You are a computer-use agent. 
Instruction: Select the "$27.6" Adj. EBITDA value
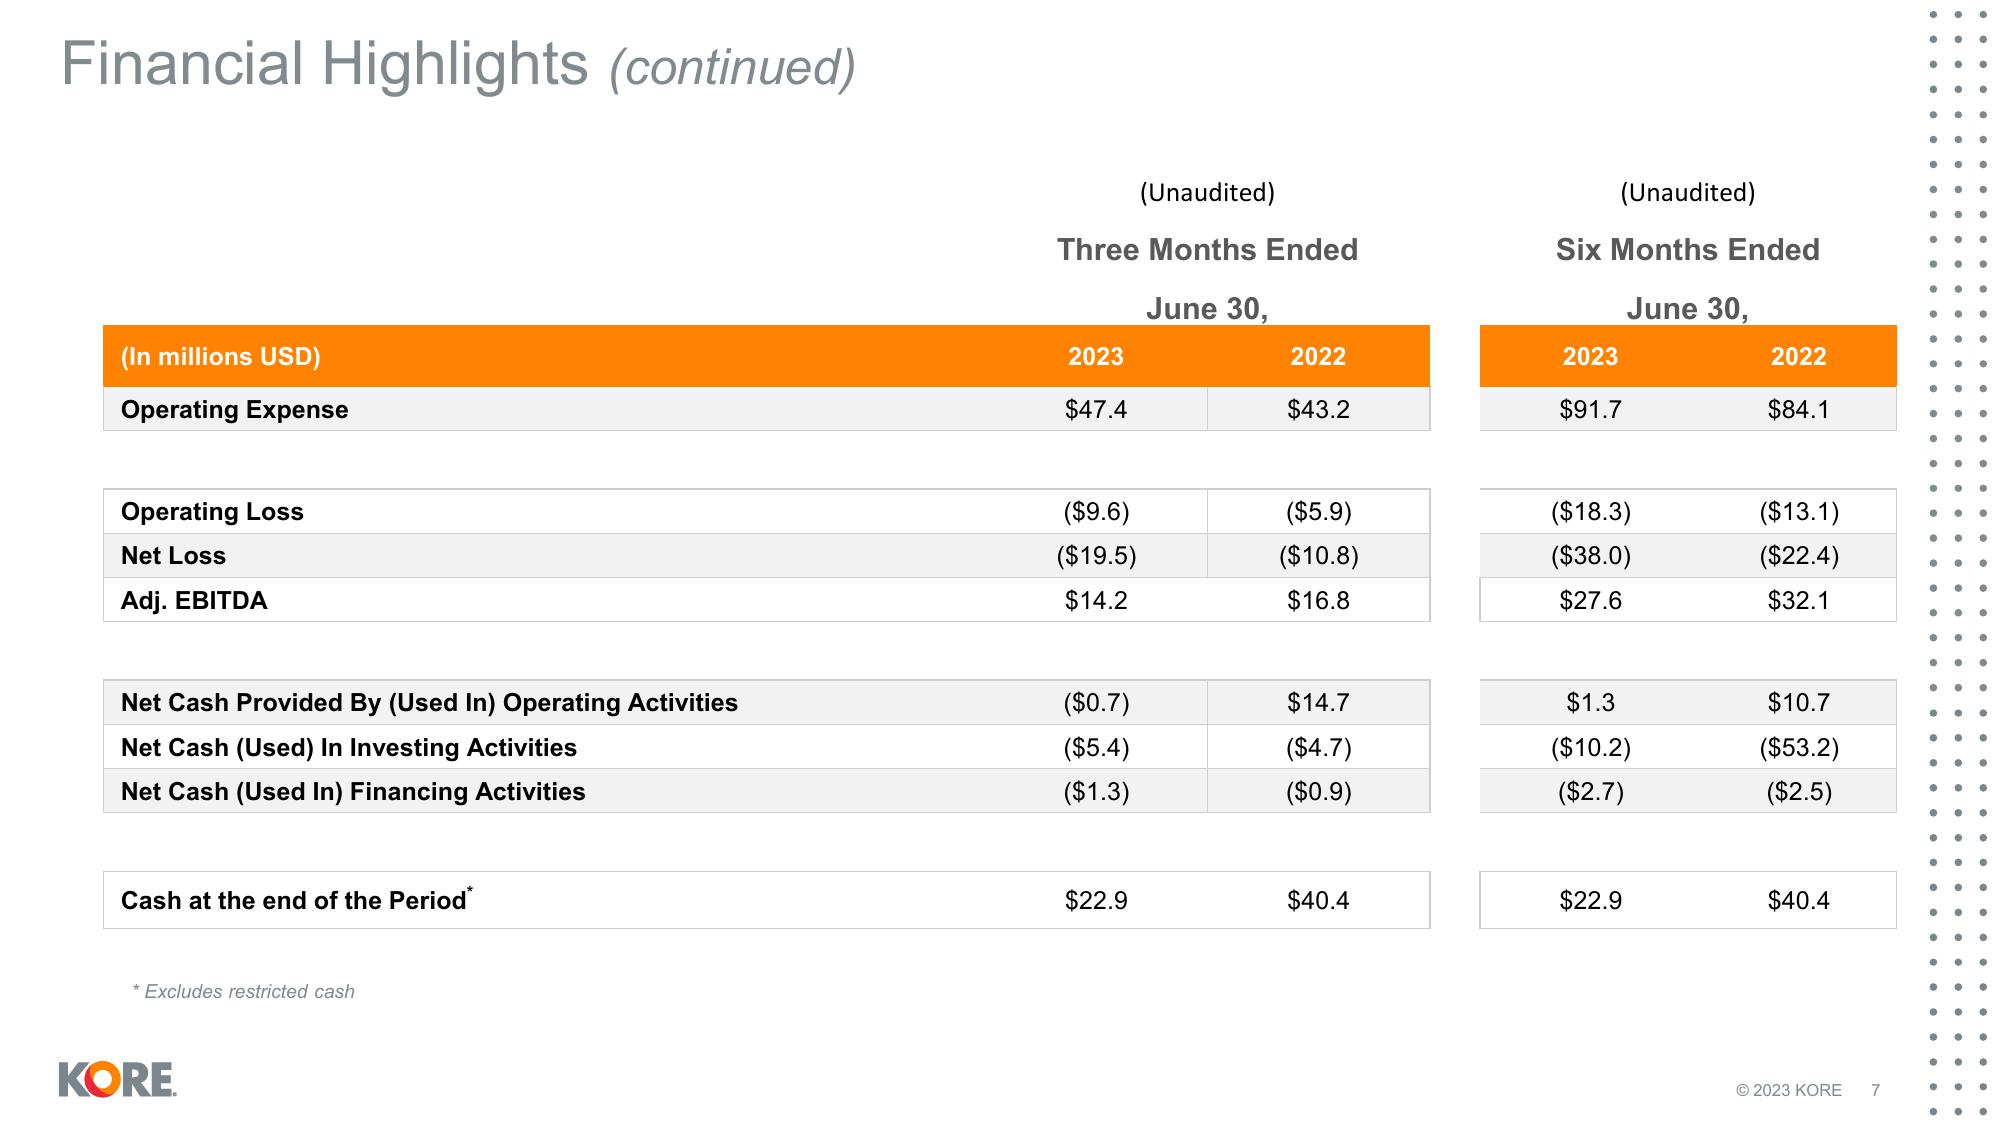1590,601
